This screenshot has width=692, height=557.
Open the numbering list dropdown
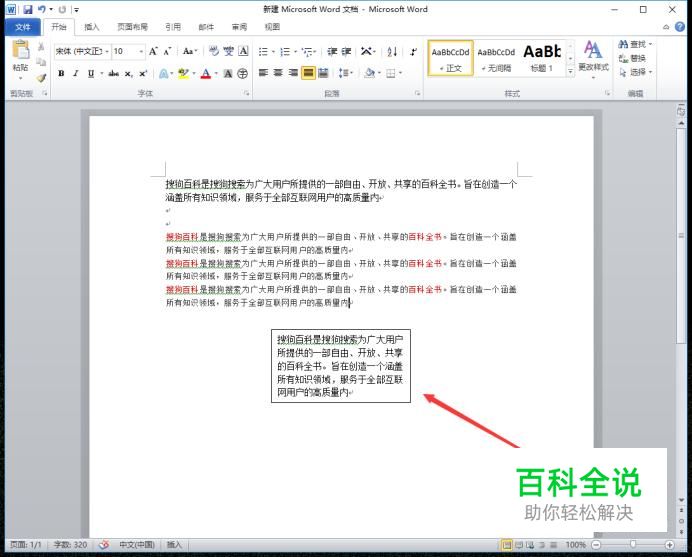295,52
